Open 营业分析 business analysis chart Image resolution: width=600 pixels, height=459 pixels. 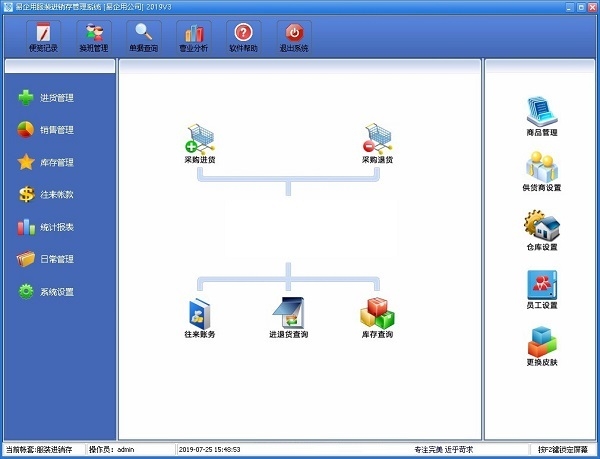click(193, 36)
